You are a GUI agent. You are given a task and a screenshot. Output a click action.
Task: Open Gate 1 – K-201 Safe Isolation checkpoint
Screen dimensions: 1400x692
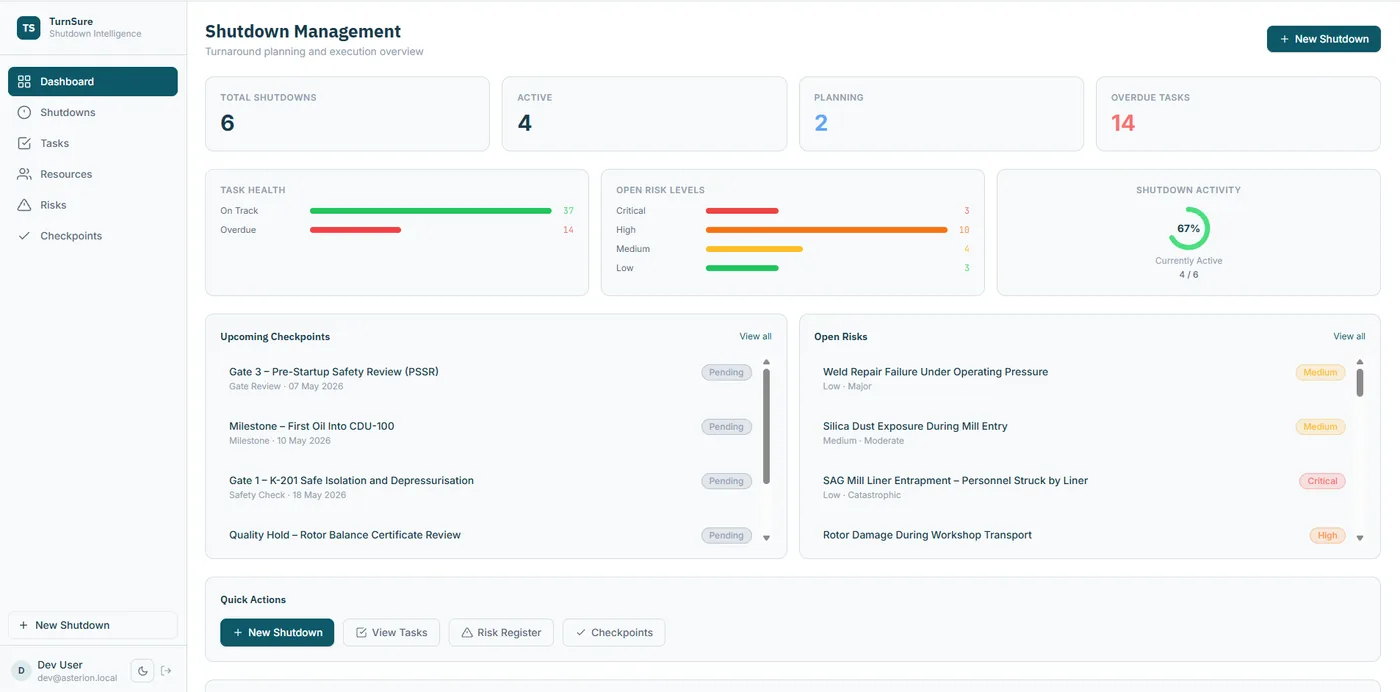[x=490, y=487]
